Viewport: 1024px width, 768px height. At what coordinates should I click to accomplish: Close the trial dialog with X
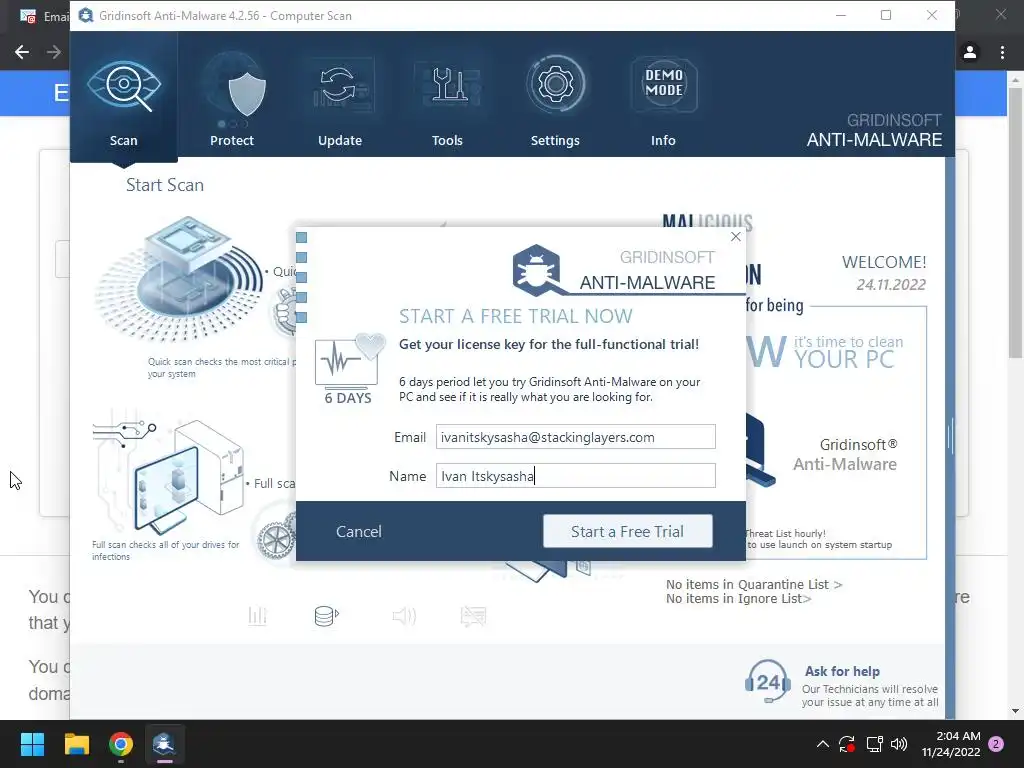736,236
